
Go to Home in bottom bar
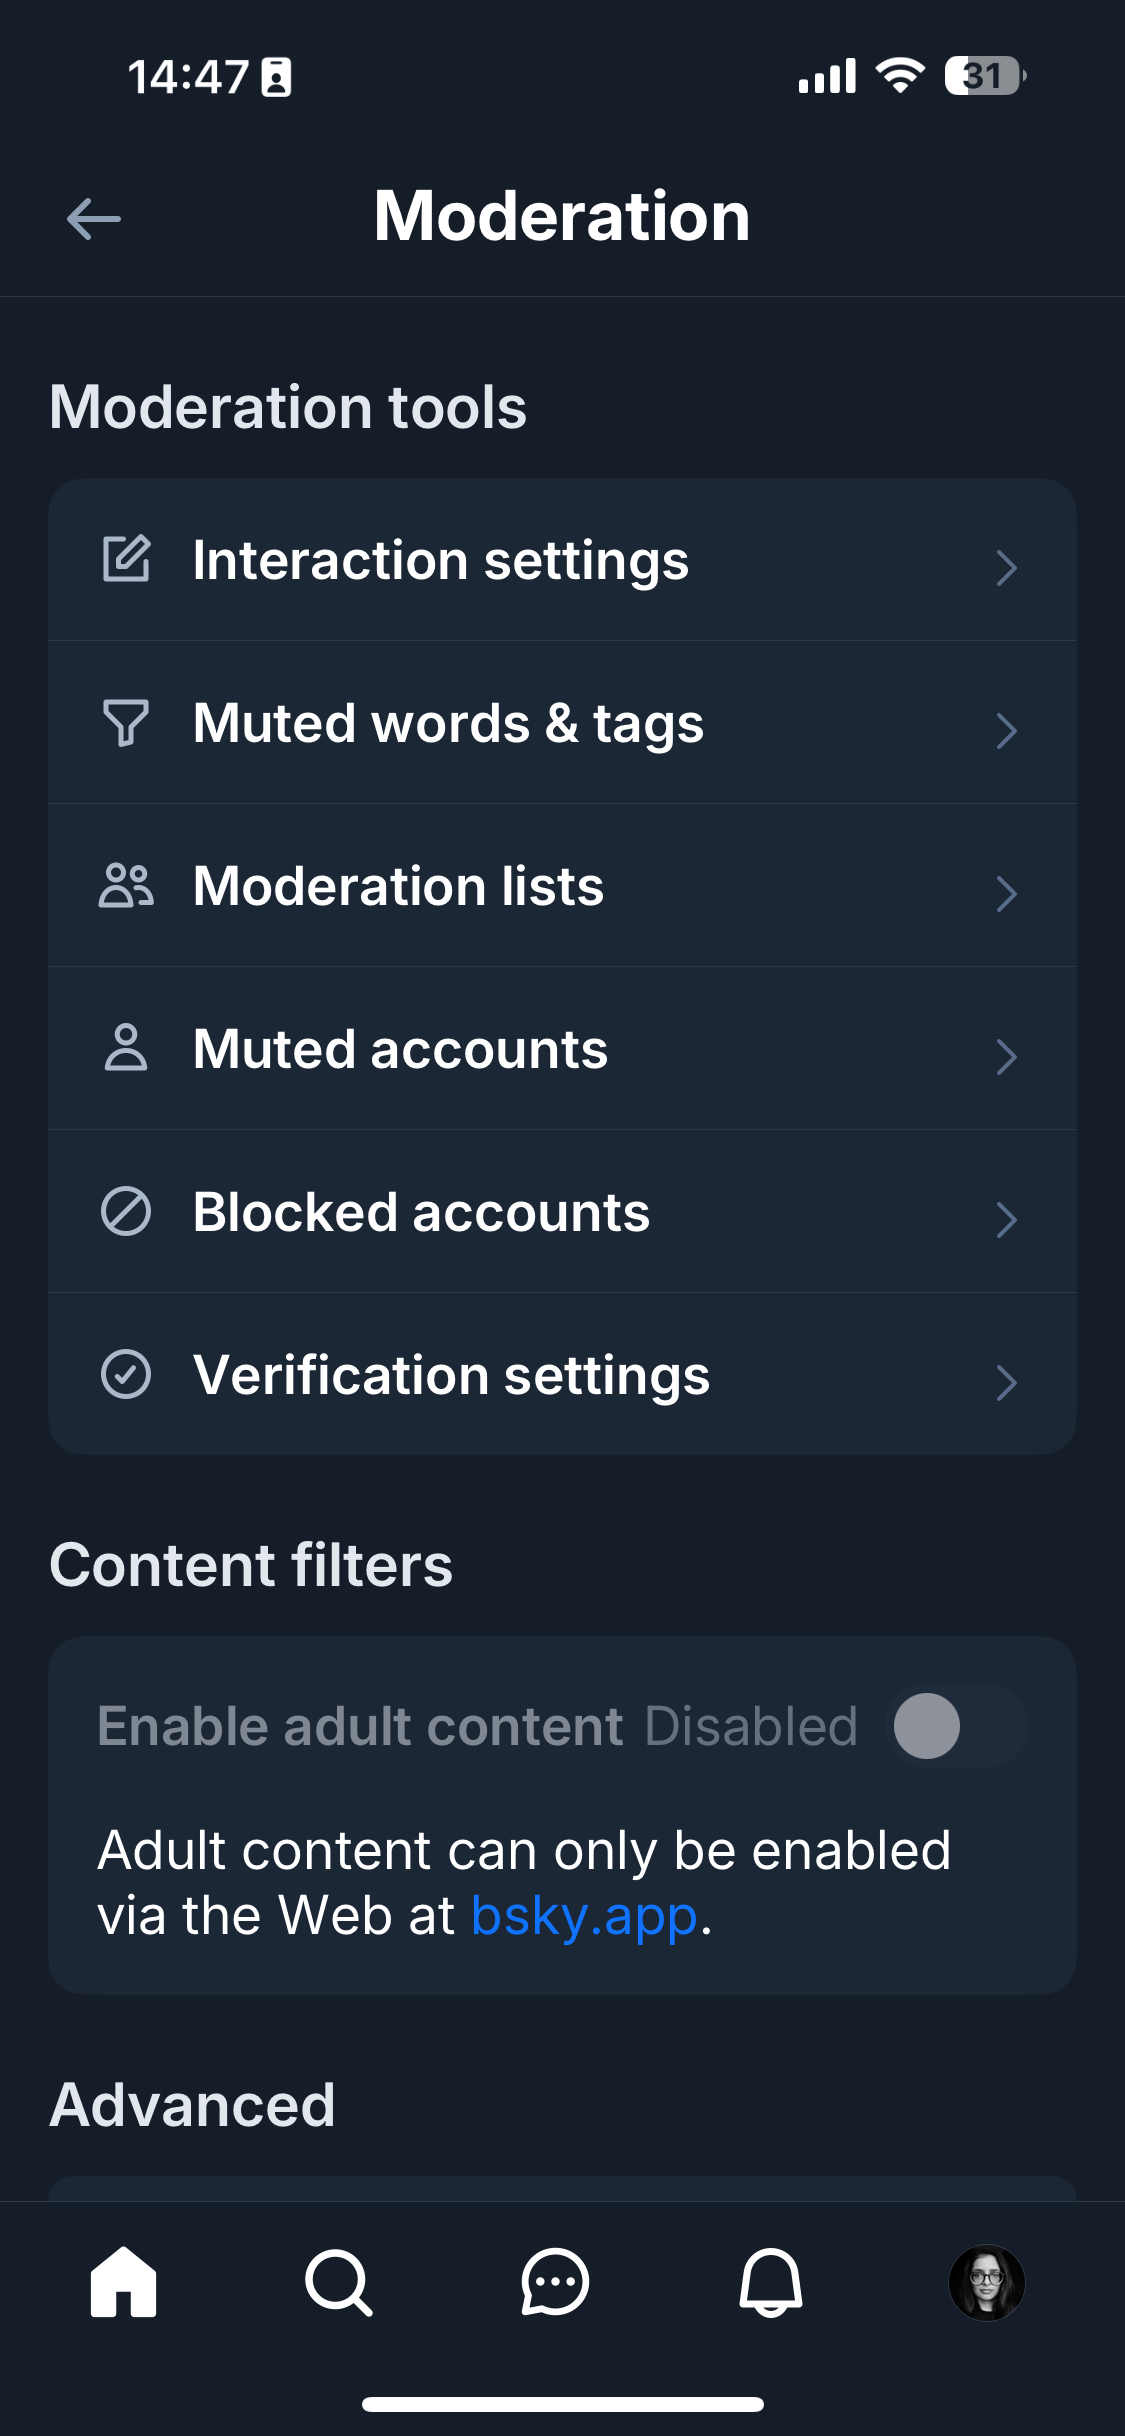pos(124,2282)
